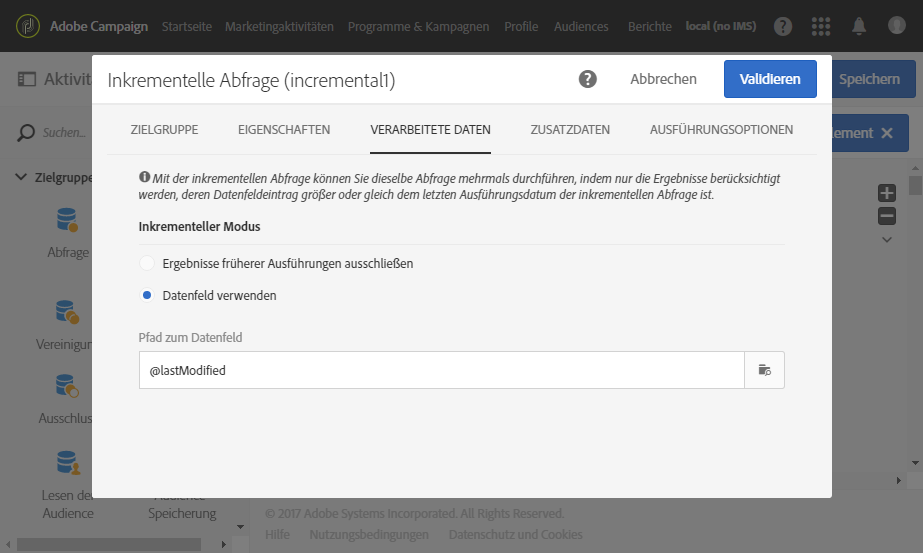The height and width of the screenshot is (553, 923).
Task: Open the AUSFÜHRUNGSOPTIONEN tab
Action: point(721,130)
